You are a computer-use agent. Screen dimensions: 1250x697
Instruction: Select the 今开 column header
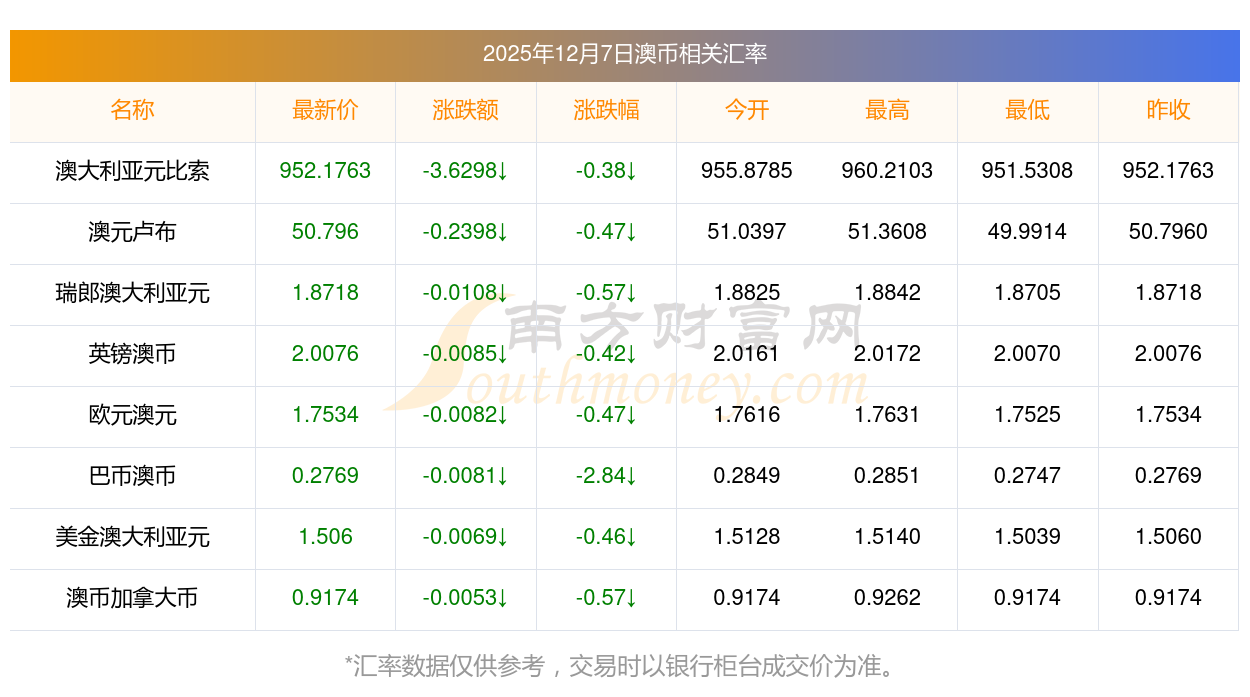(747, 110)
